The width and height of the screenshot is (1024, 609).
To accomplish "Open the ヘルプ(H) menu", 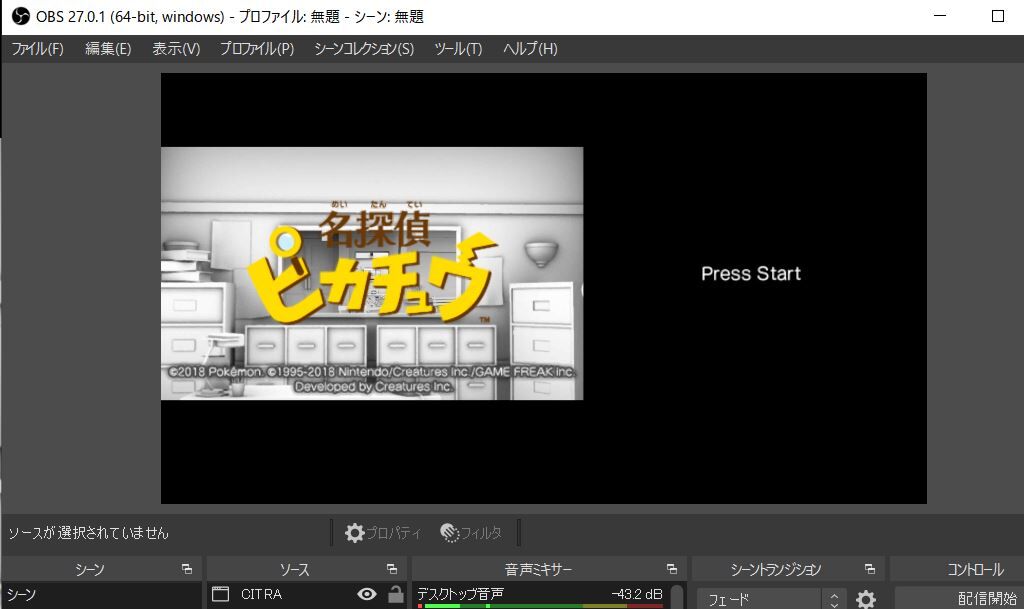I will coord(530,49).
